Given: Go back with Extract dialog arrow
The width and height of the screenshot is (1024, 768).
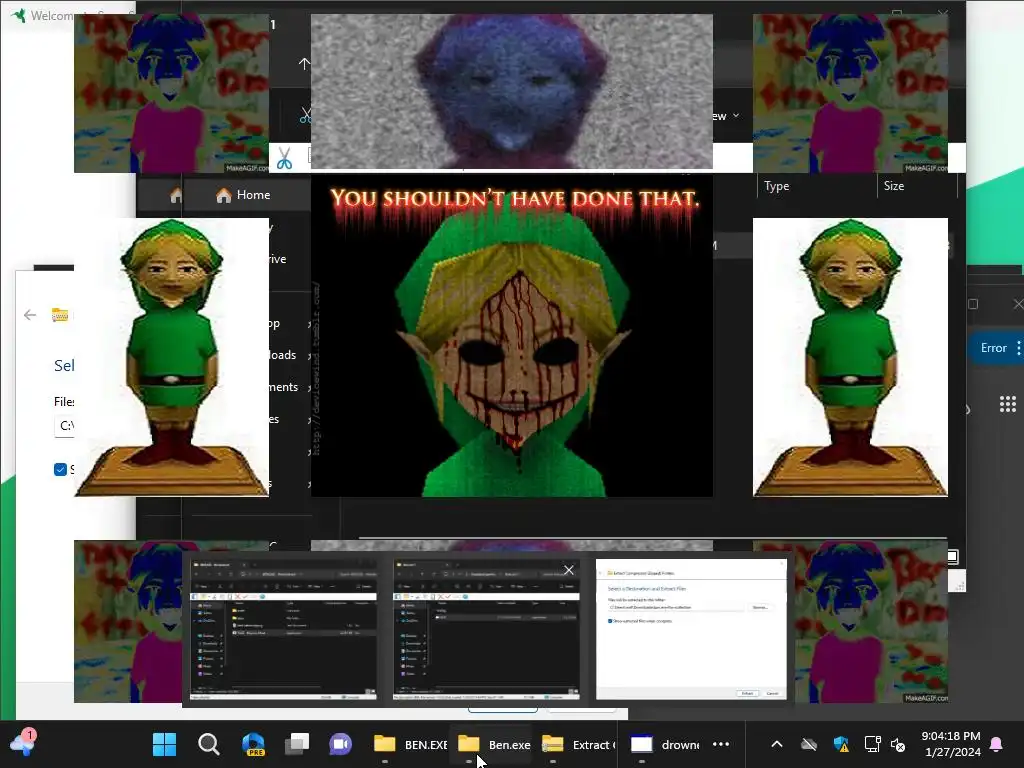Looking at the screenshot, I should (x=30, y=315).
